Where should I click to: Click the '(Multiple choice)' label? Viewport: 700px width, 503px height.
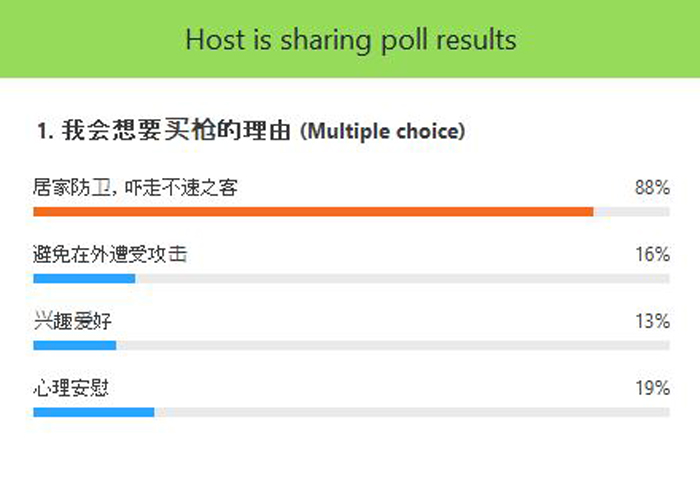383,131
